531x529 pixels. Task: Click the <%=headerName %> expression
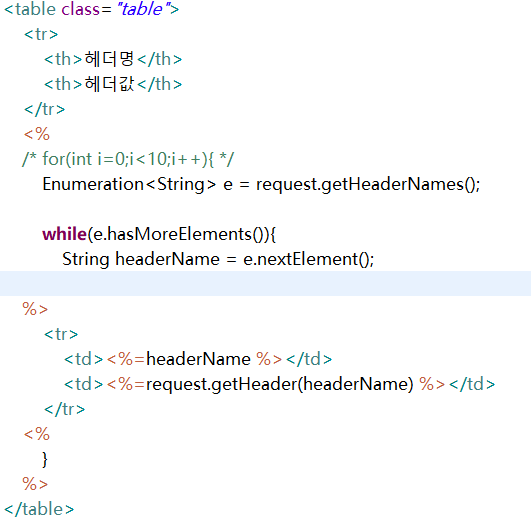[194, 359]
